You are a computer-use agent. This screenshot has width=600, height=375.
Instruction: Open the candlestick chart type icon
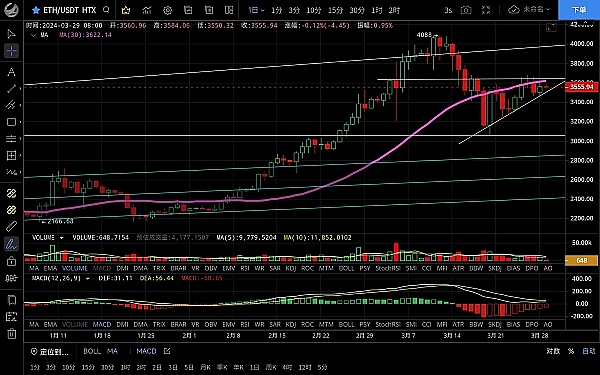(126, 10)
